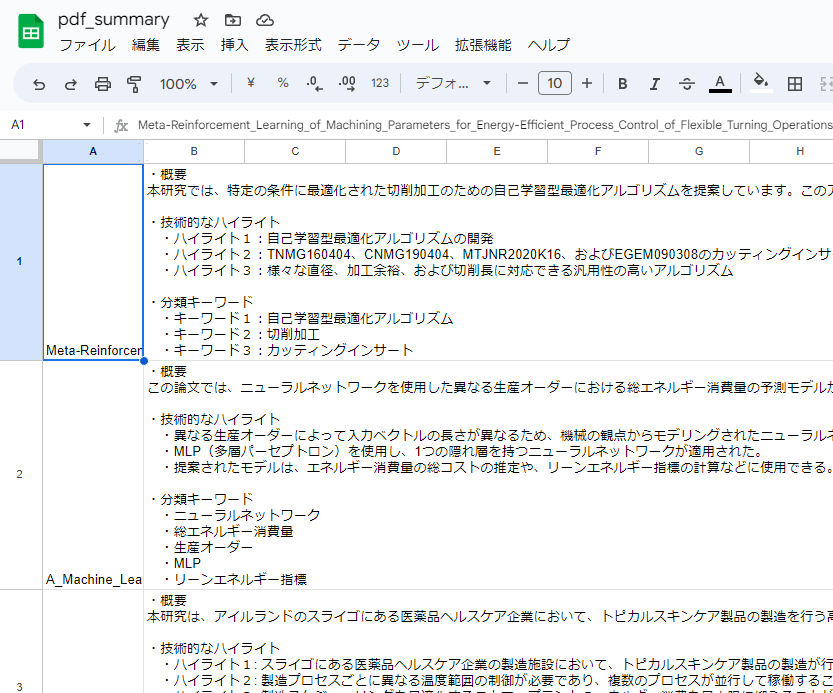Open the 123 number format menu
833x693 pixels.
coord(380,83)
